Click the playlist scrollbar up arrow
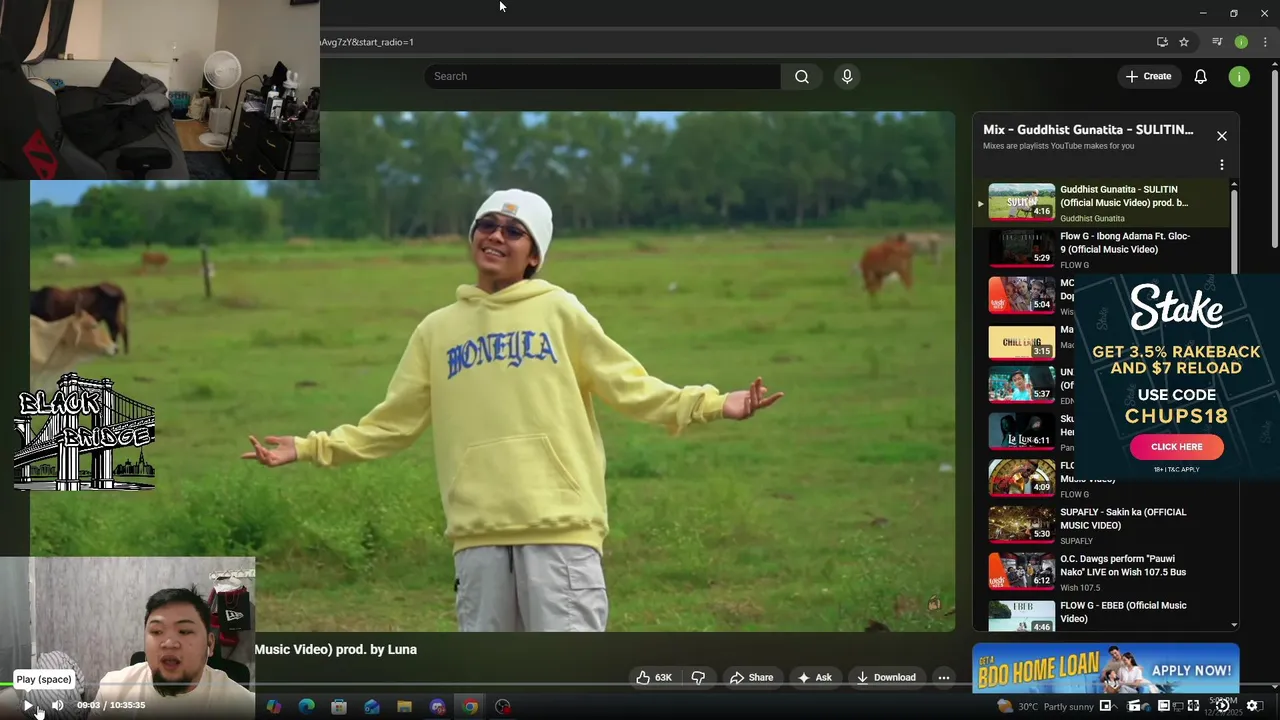This screenshot has width=1280, height=720. pyautogui.click(x=1234, y=185)
